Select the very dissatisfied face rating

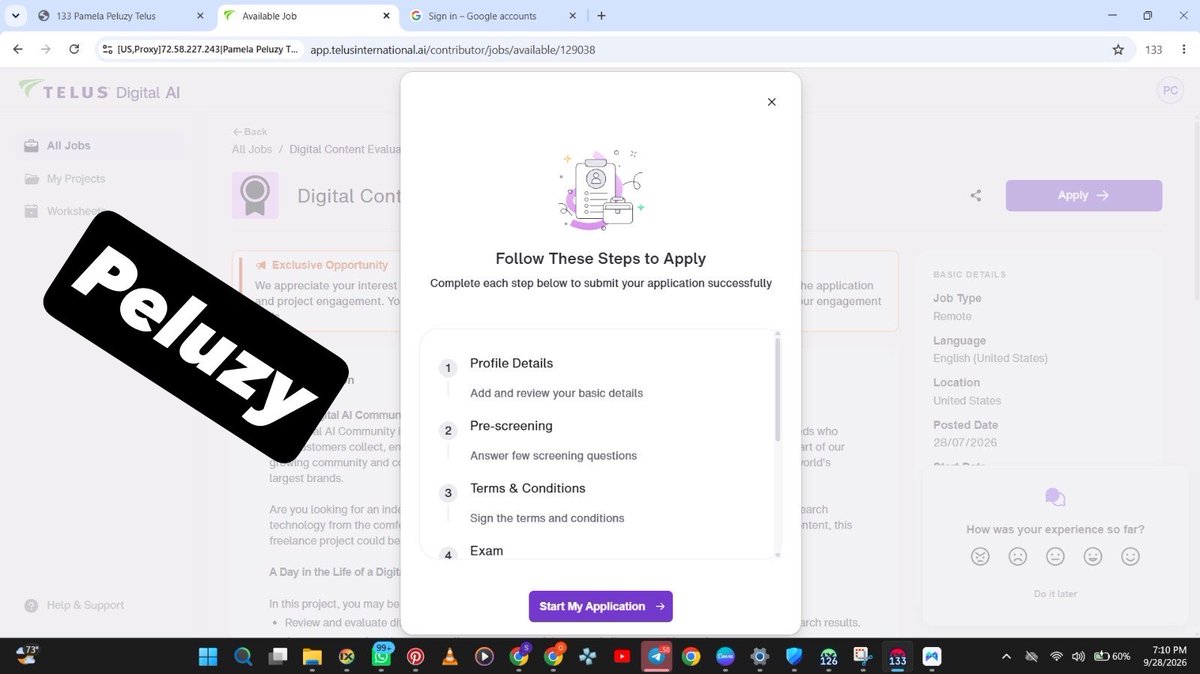tap(980, 557)
